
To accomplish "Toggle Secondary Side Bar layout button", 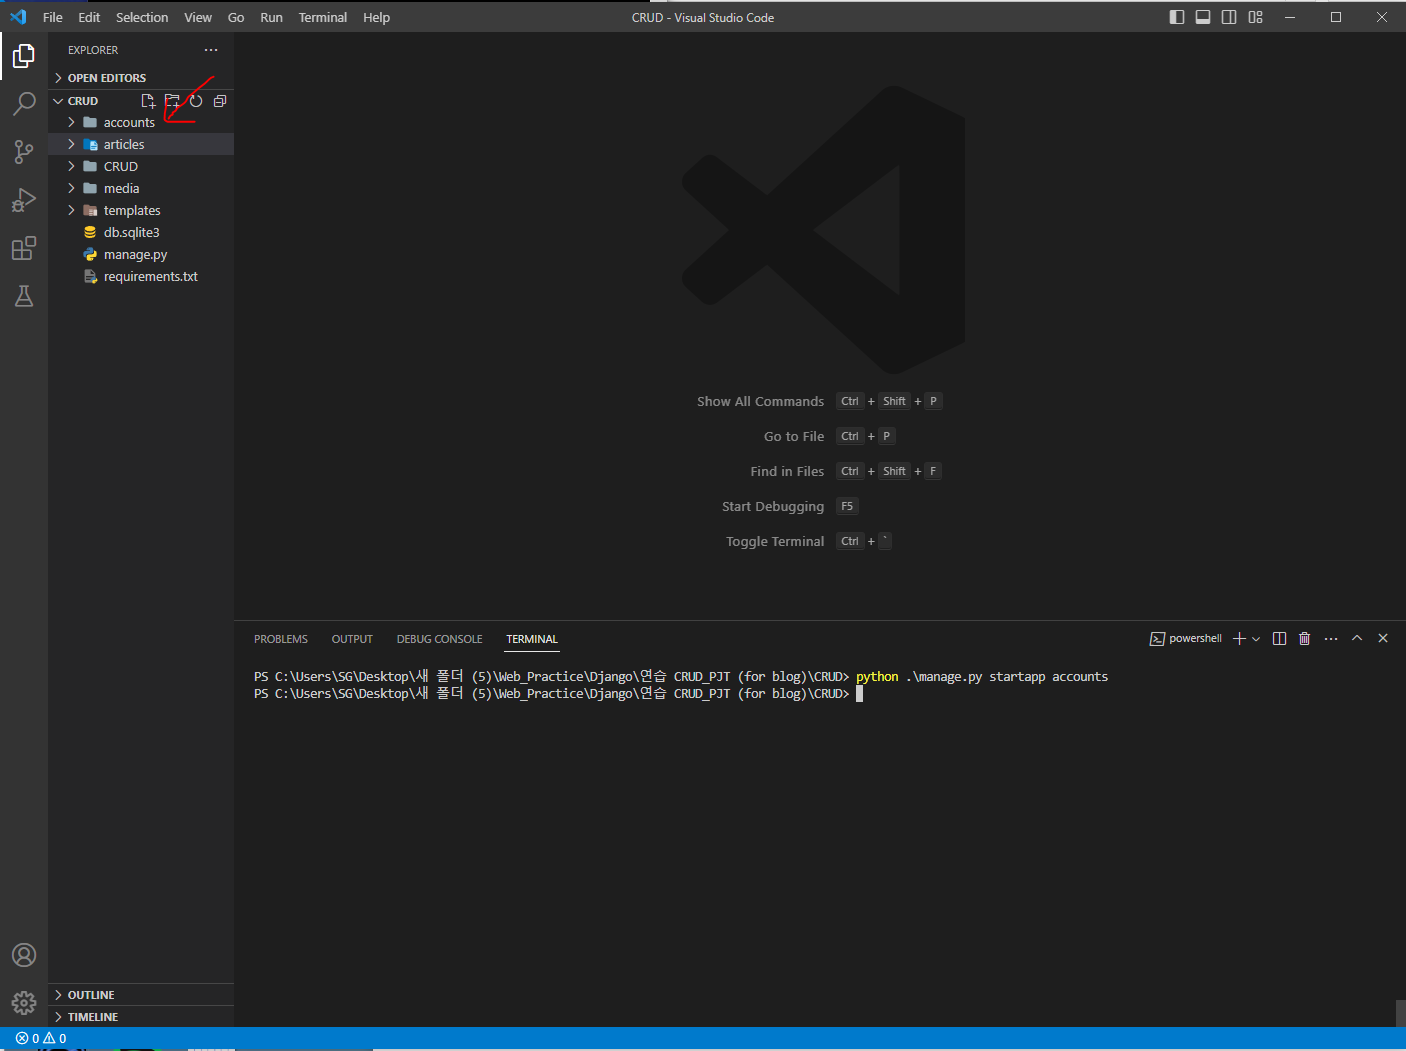I will 1229,17.
